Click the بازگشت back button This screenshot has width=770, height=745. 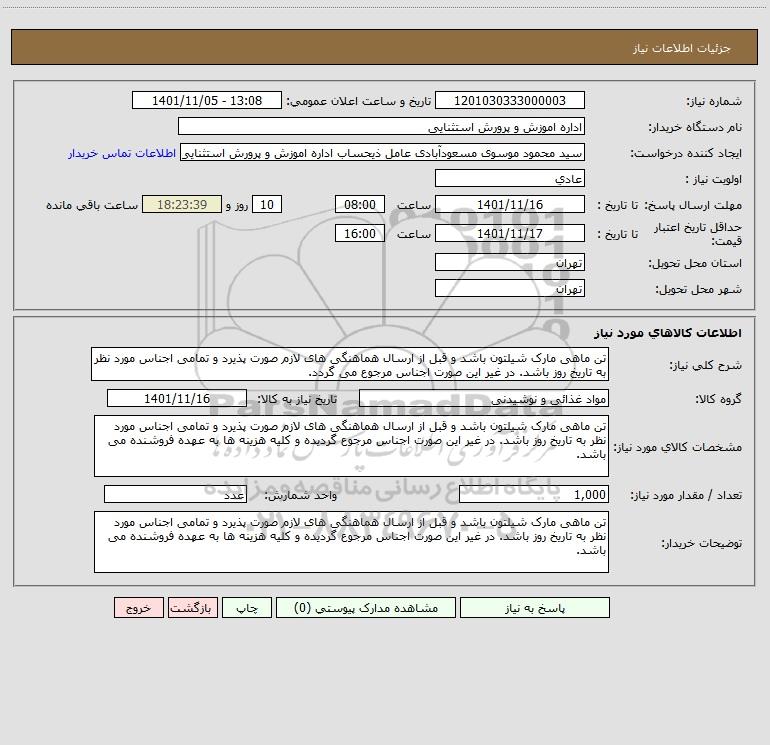point(192,607)
